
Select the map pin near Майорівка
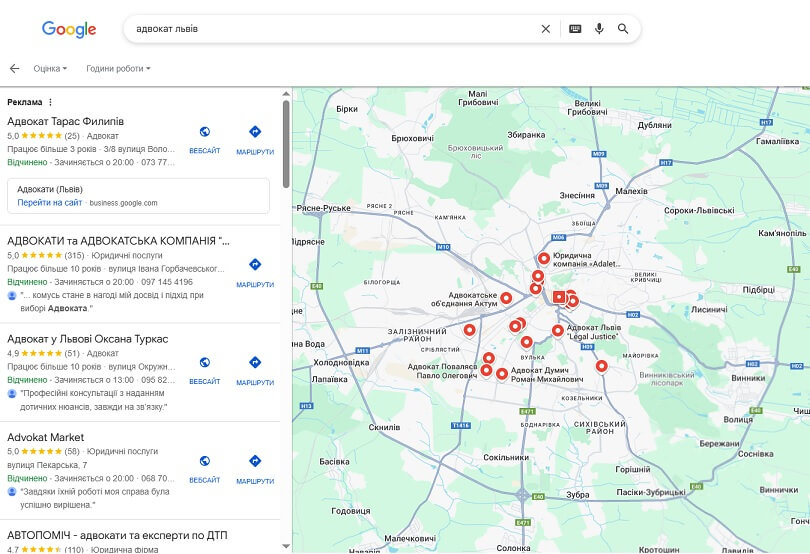[x=601, y=366]
